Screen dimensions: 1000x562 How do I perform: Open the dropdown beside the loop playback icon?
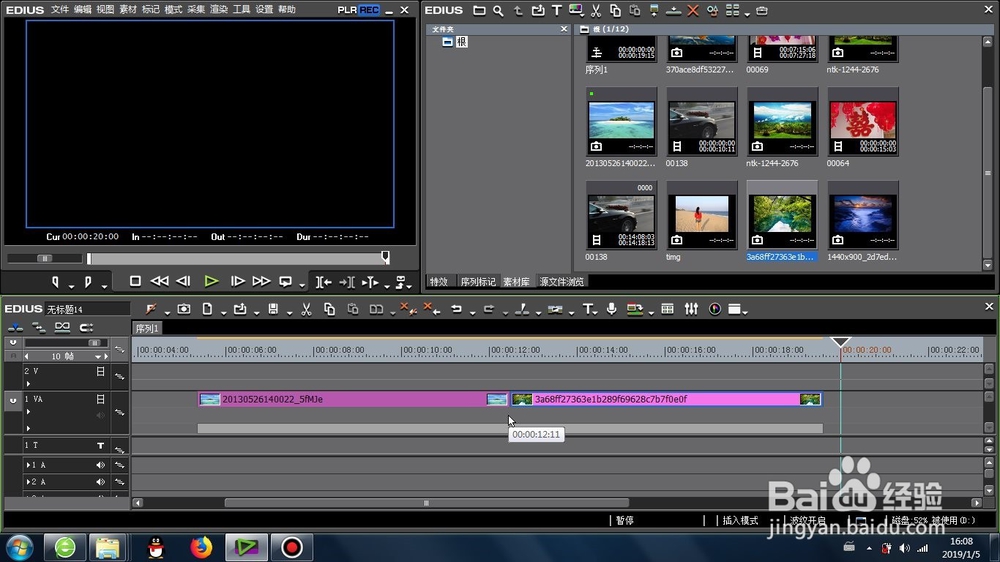point(302,285)
